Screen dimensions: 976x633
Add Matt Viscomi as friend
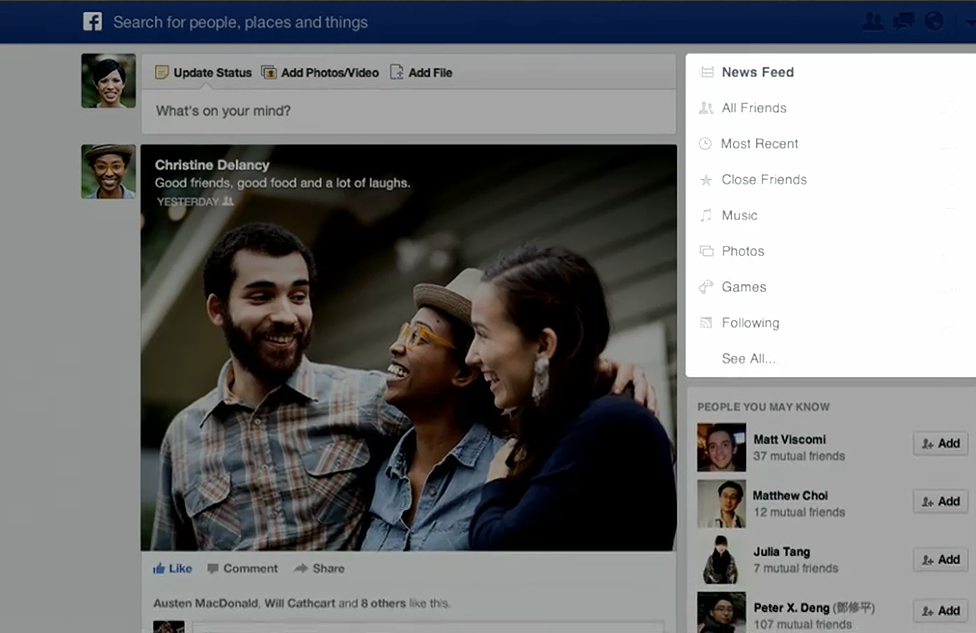coord(941,444)
